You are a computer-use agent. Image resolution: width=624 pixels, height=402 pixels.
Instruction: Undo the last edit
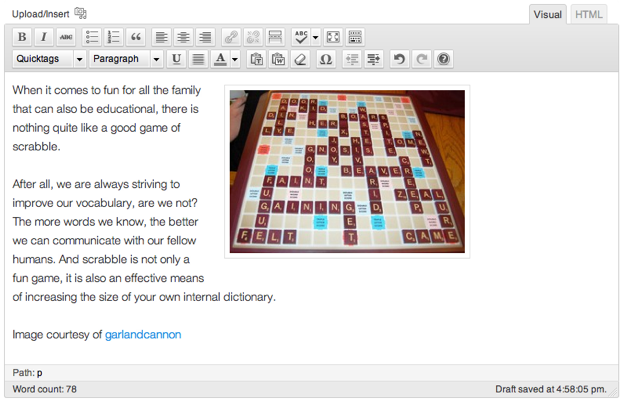400,59
